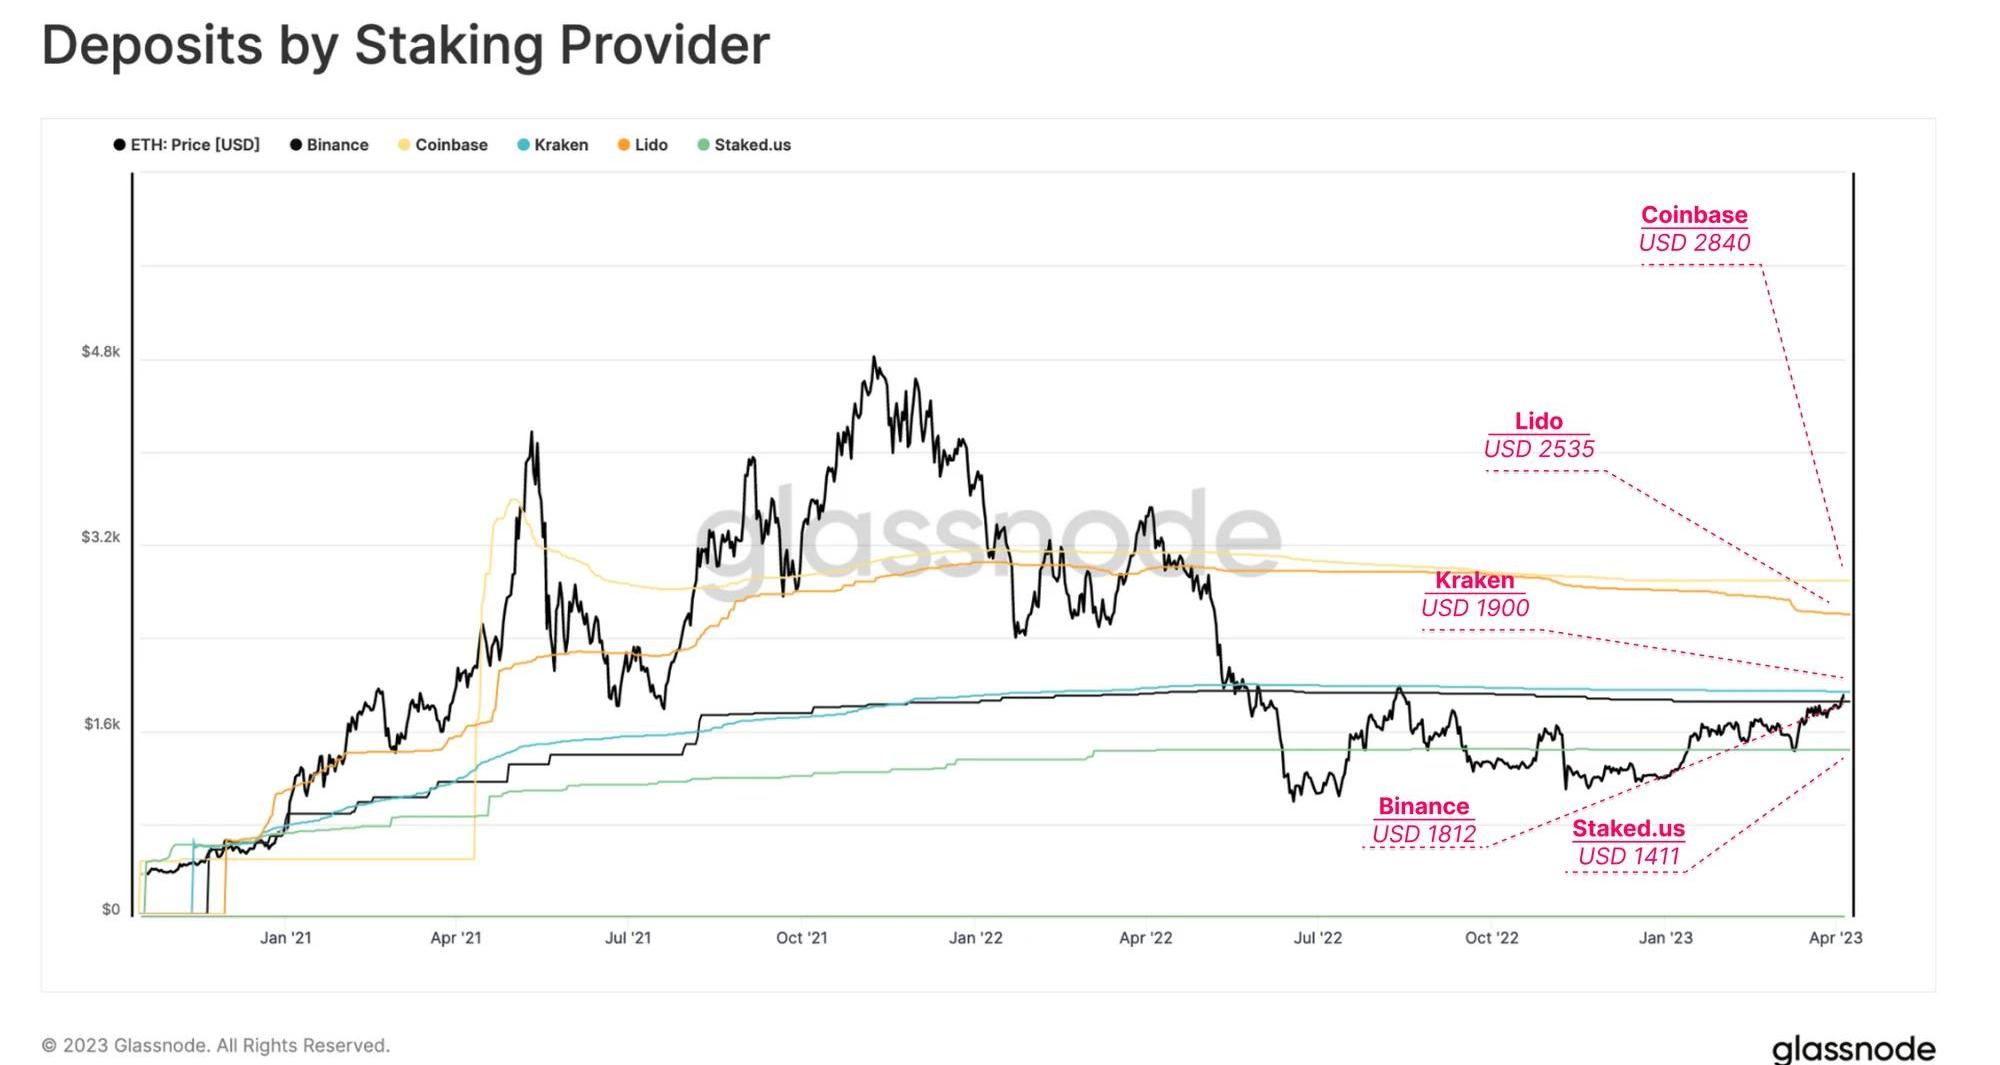The image size is (2000, 1065).
Task: Click the Deposits by Staking Provider title
Action: [x=405, y=45]
